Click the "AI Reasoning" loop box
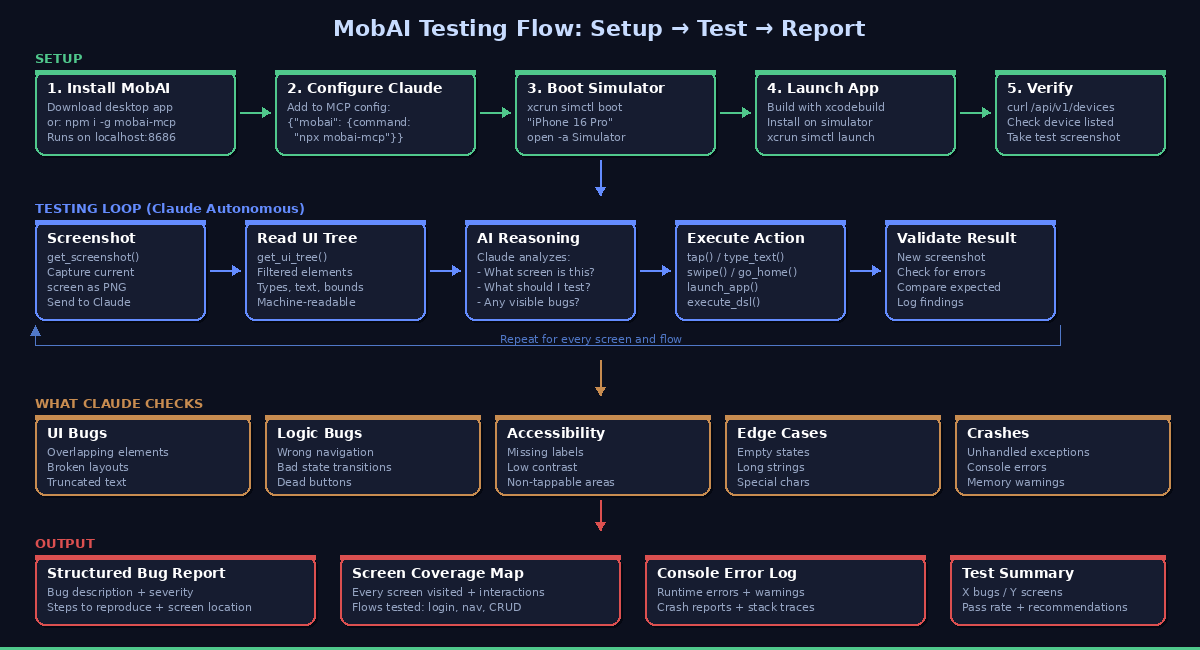The image size is (1200, 650). tap(550, 270)
